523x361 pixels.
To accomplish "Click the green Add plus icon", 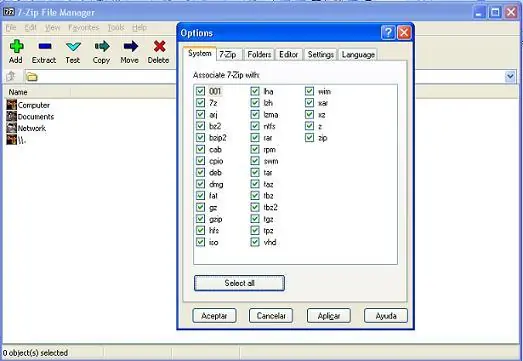I will (x=16, y=46).
